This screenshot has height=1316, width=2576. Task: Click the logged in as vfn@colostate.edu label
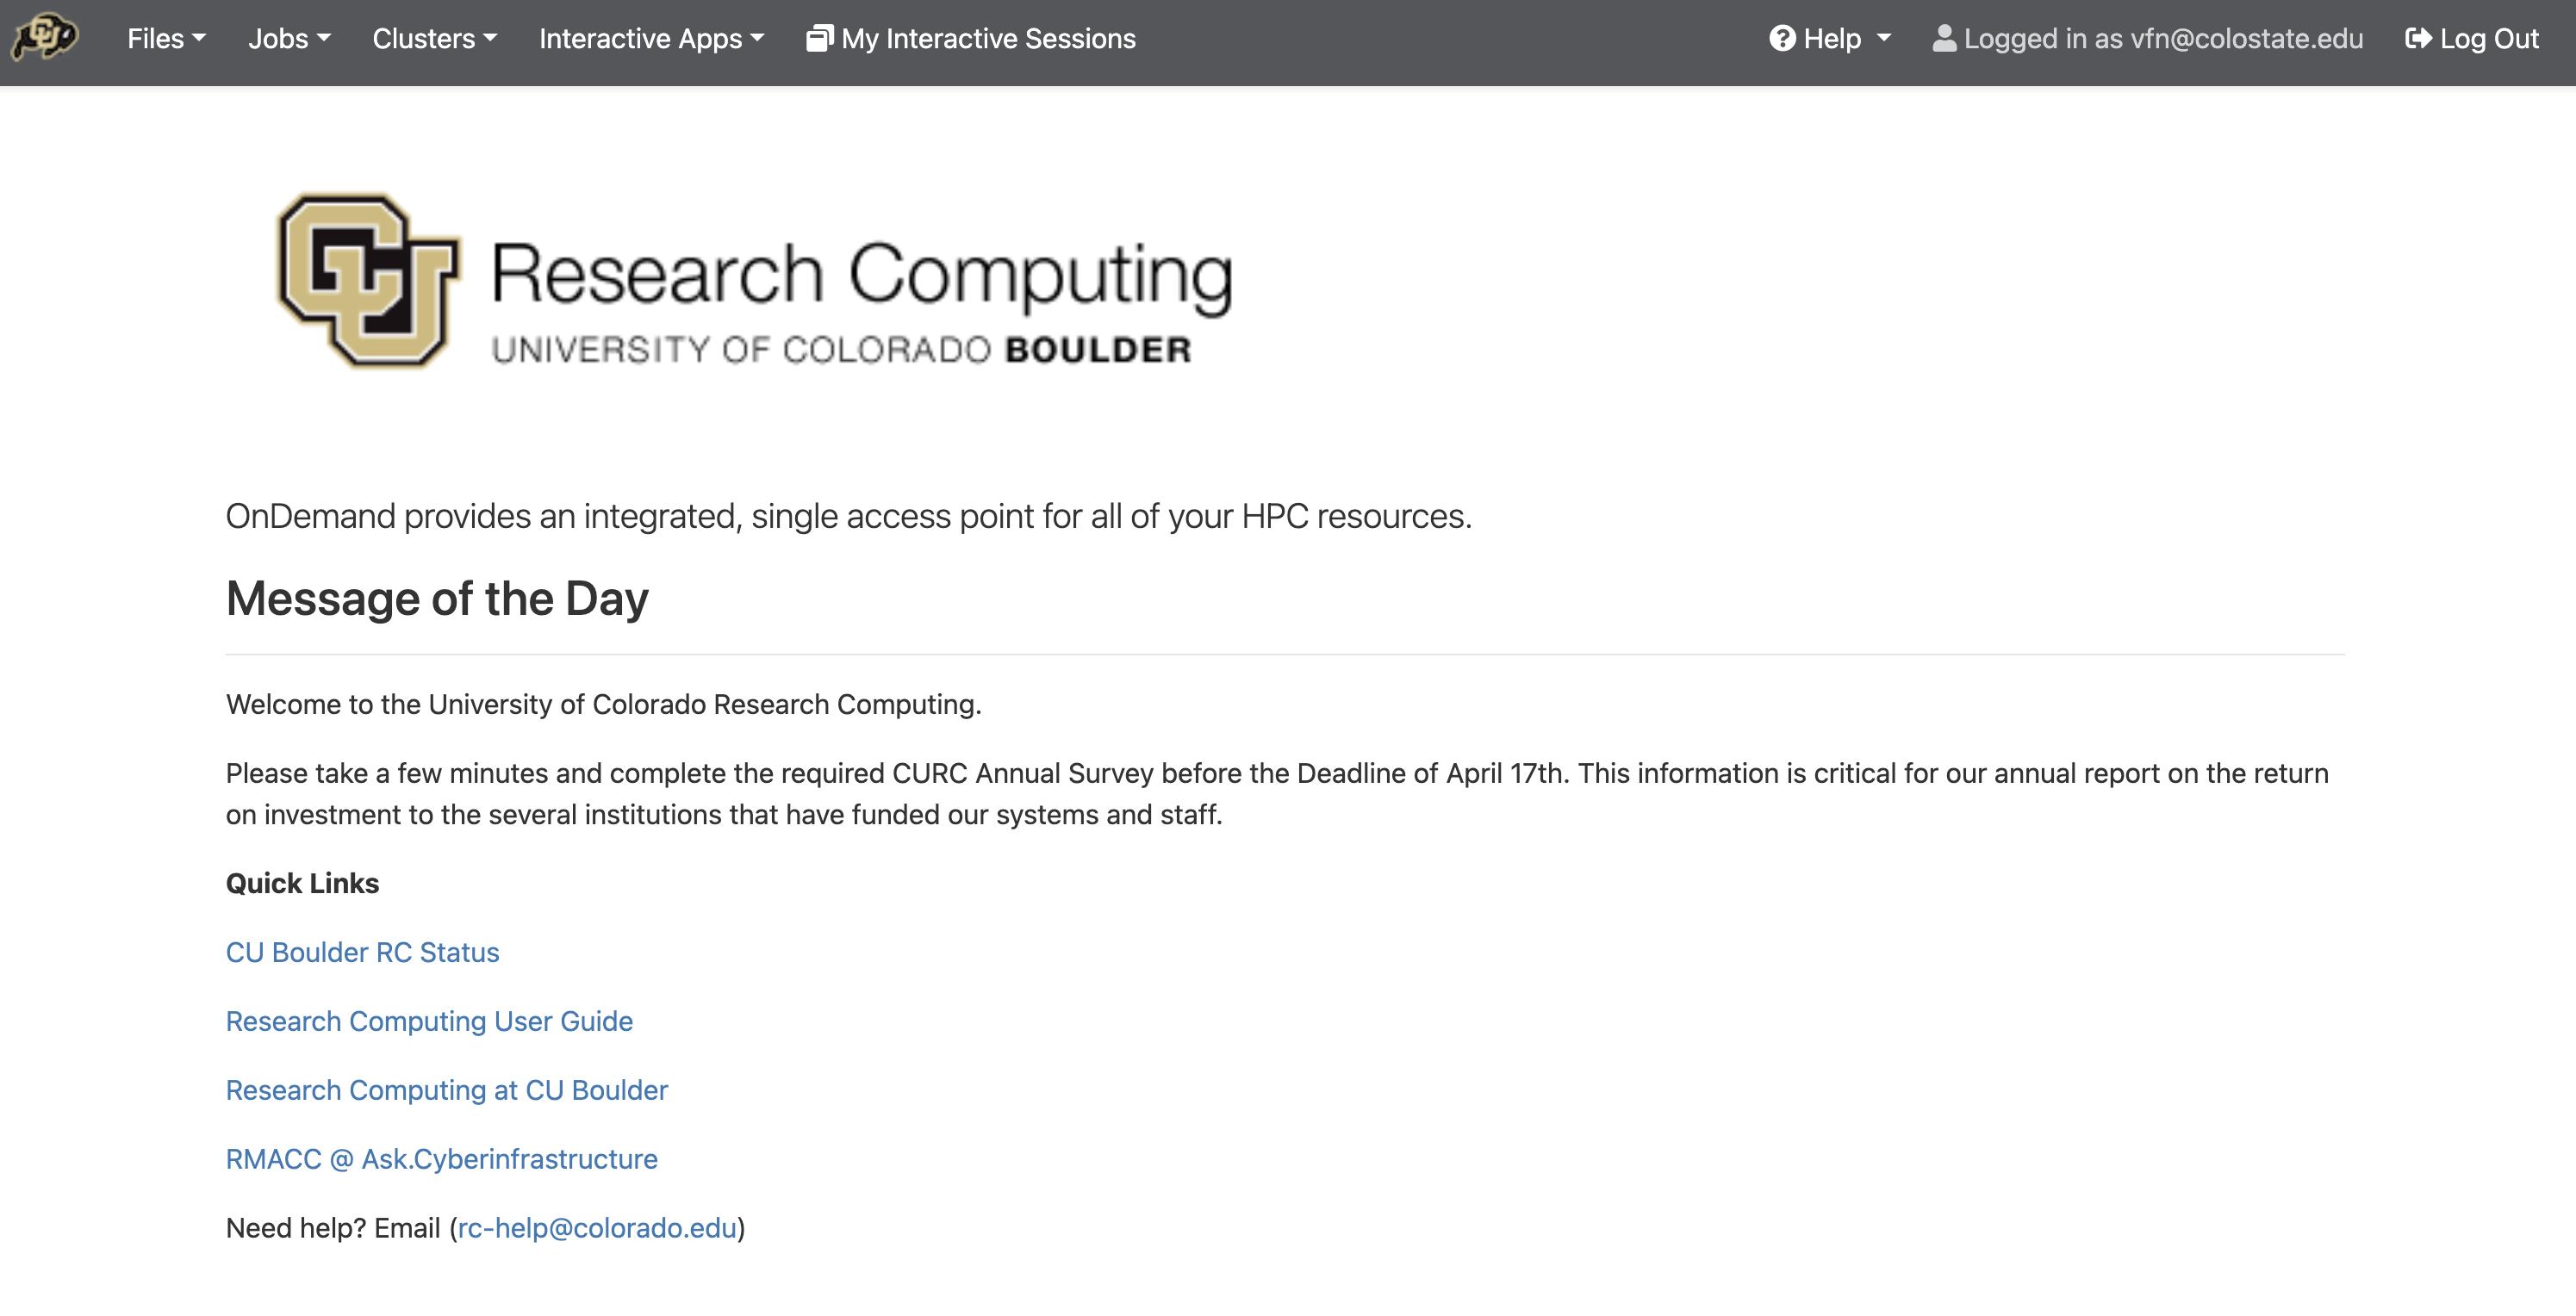pos(2163,38)
